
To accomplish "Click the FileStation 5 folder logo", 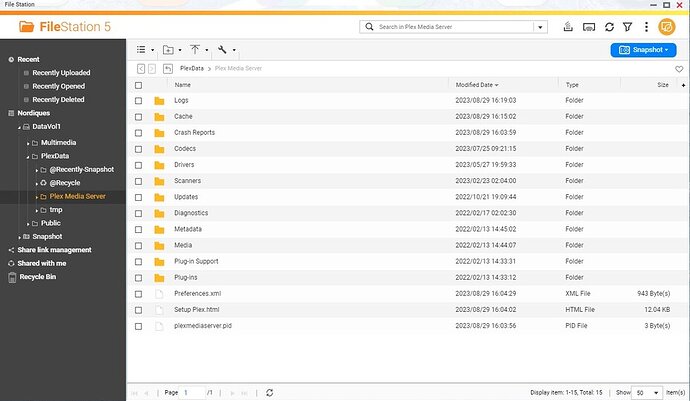I will 26,27.
